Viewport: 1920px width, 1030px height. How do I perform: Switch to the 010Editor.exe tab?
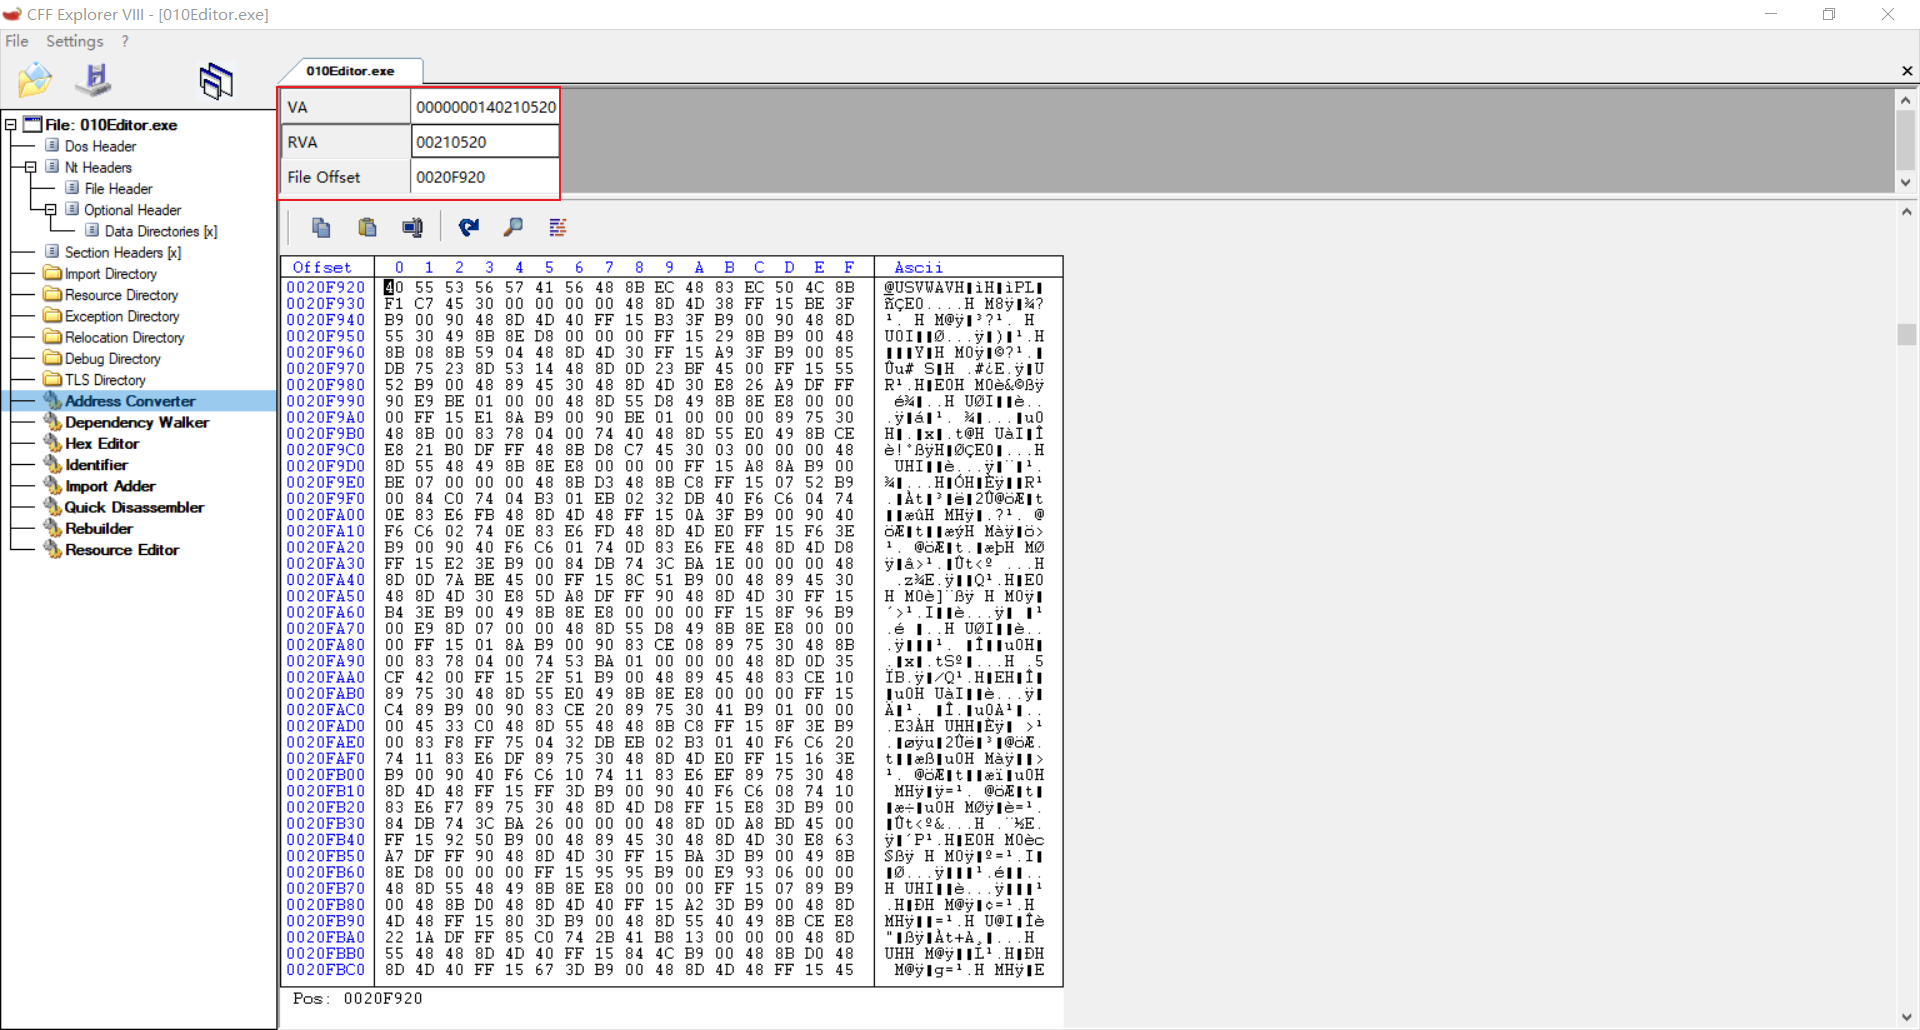[350, 71]
